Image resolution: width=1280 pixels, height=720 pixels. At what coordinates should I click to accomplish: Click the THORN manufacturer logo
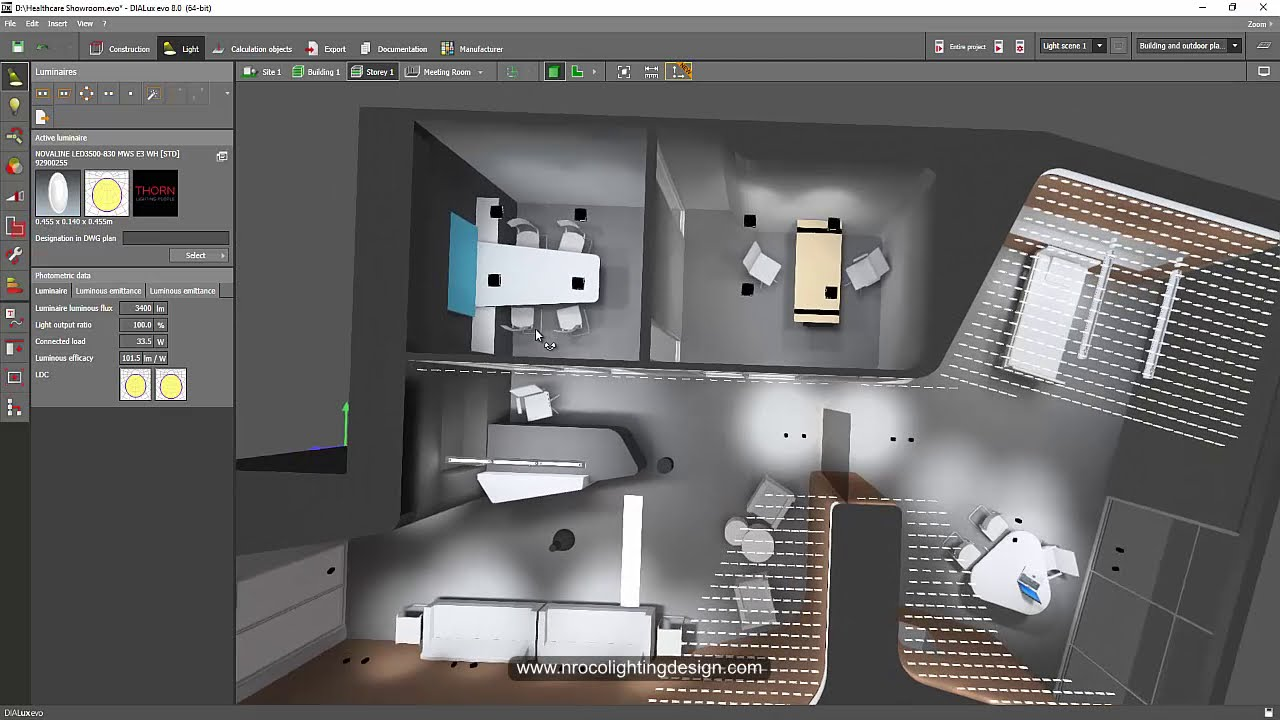155,193
